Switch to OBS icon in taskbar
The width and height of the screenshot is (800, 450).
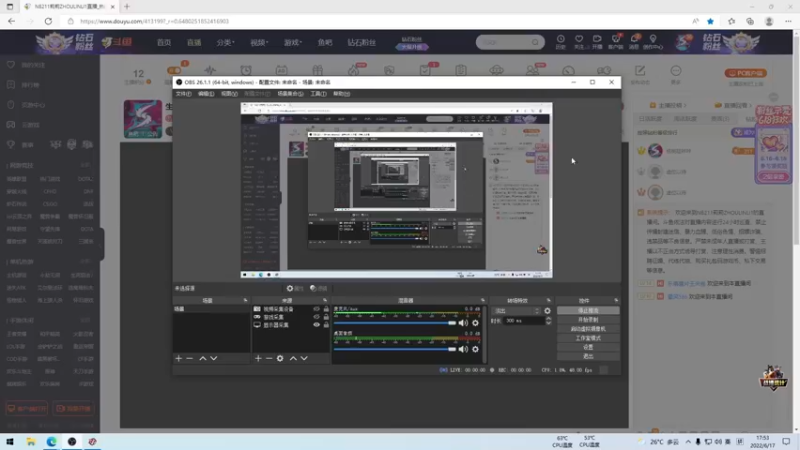point(72,442)
